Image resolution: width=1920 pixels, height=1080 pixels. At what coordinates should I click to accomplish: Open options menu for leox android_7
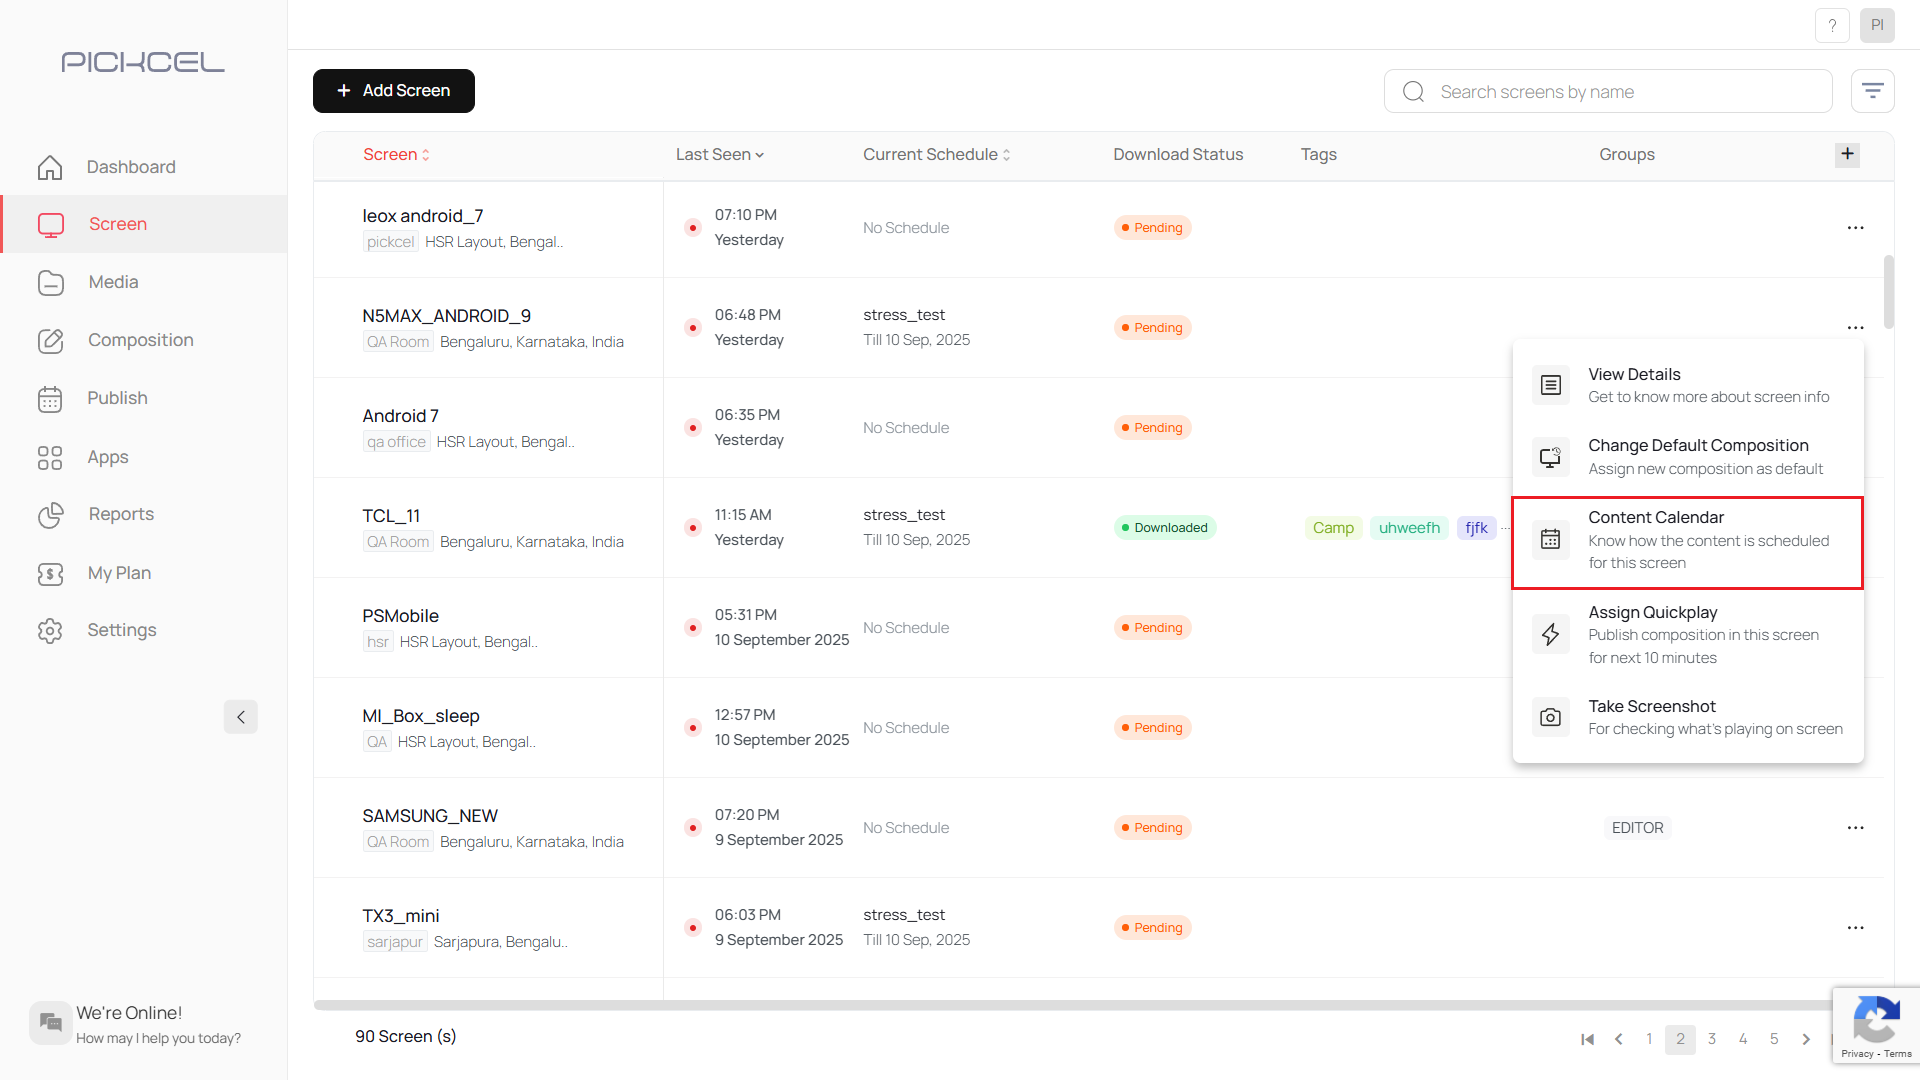pos(1856,227)
